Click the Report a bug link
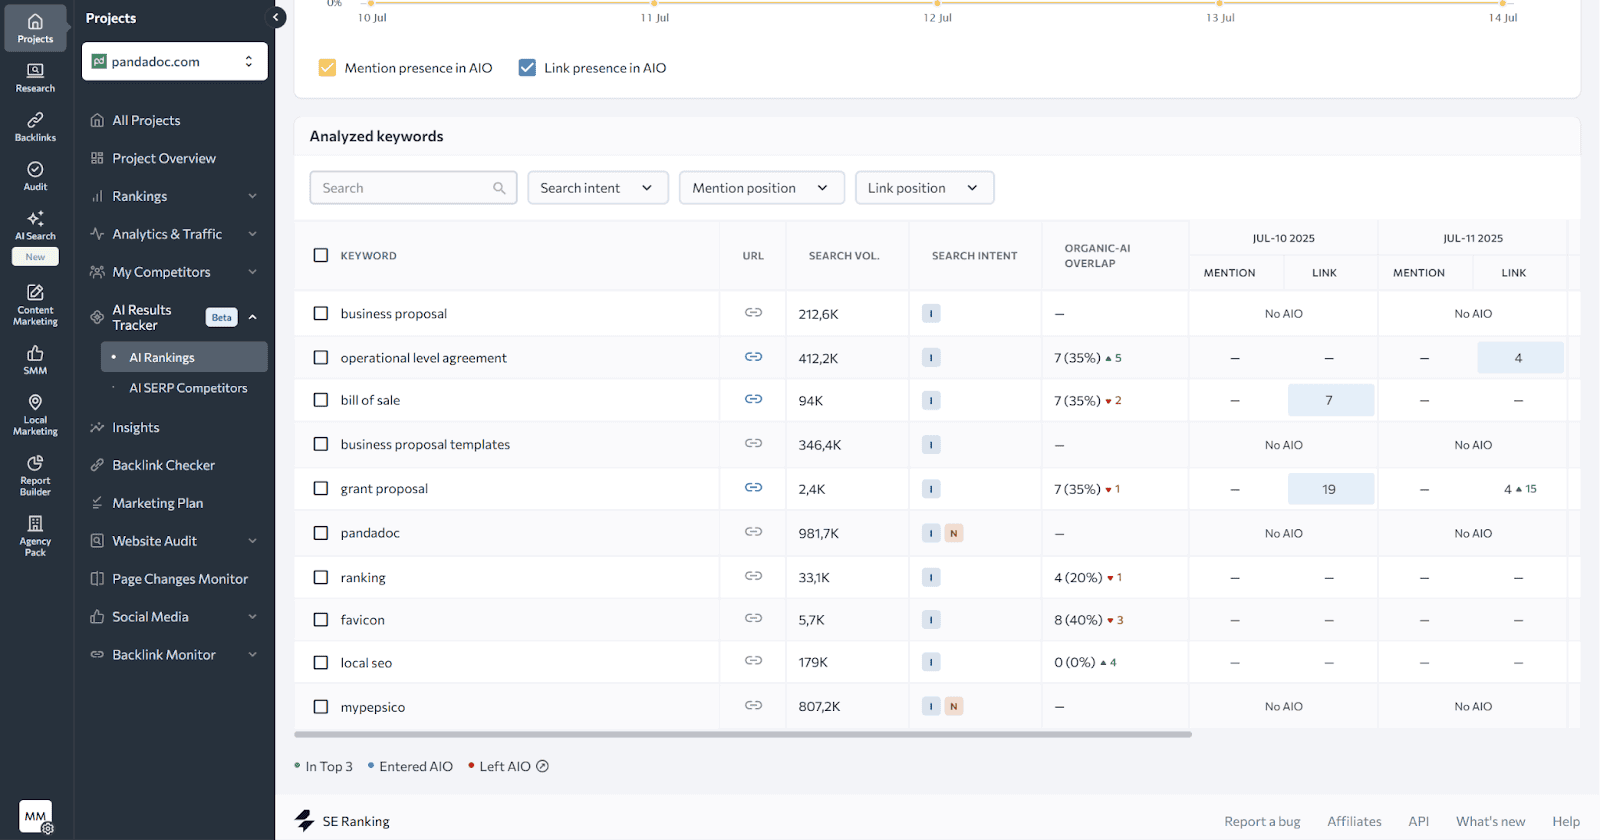Viewport: 1600px width, 840px height. (1262, 821)
